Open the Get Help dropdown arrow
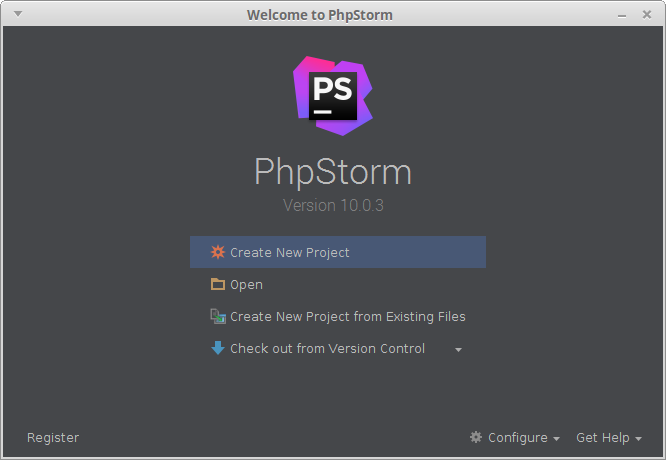The height and width of the screenshot is (460, 666). 638,438
